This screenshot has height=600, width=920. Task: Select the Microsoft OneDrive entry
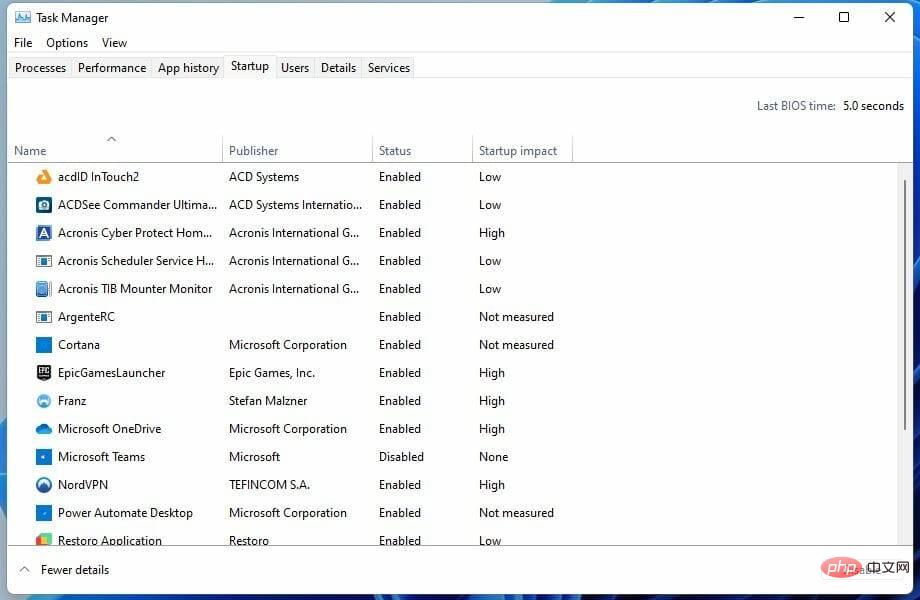[110, 429]
